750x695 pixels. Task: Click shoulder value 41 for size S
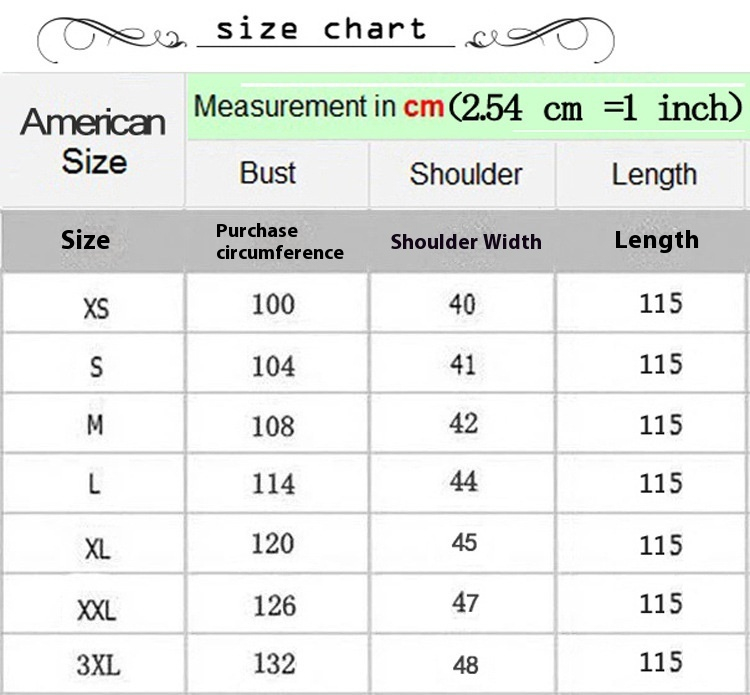pyautogui.click(x=463, y=364)
